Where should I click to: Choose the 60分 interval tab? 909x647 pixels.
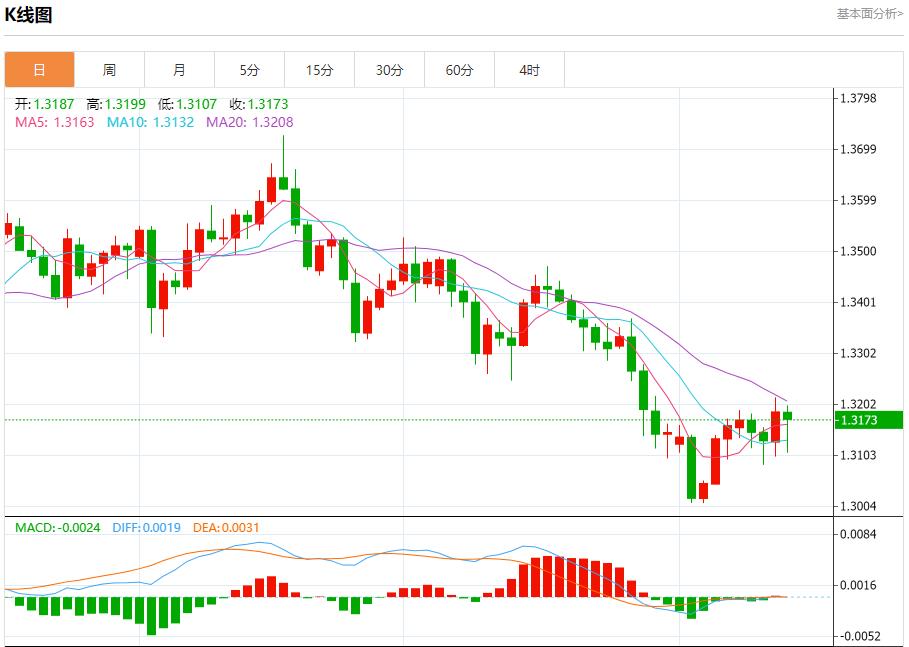459,70
